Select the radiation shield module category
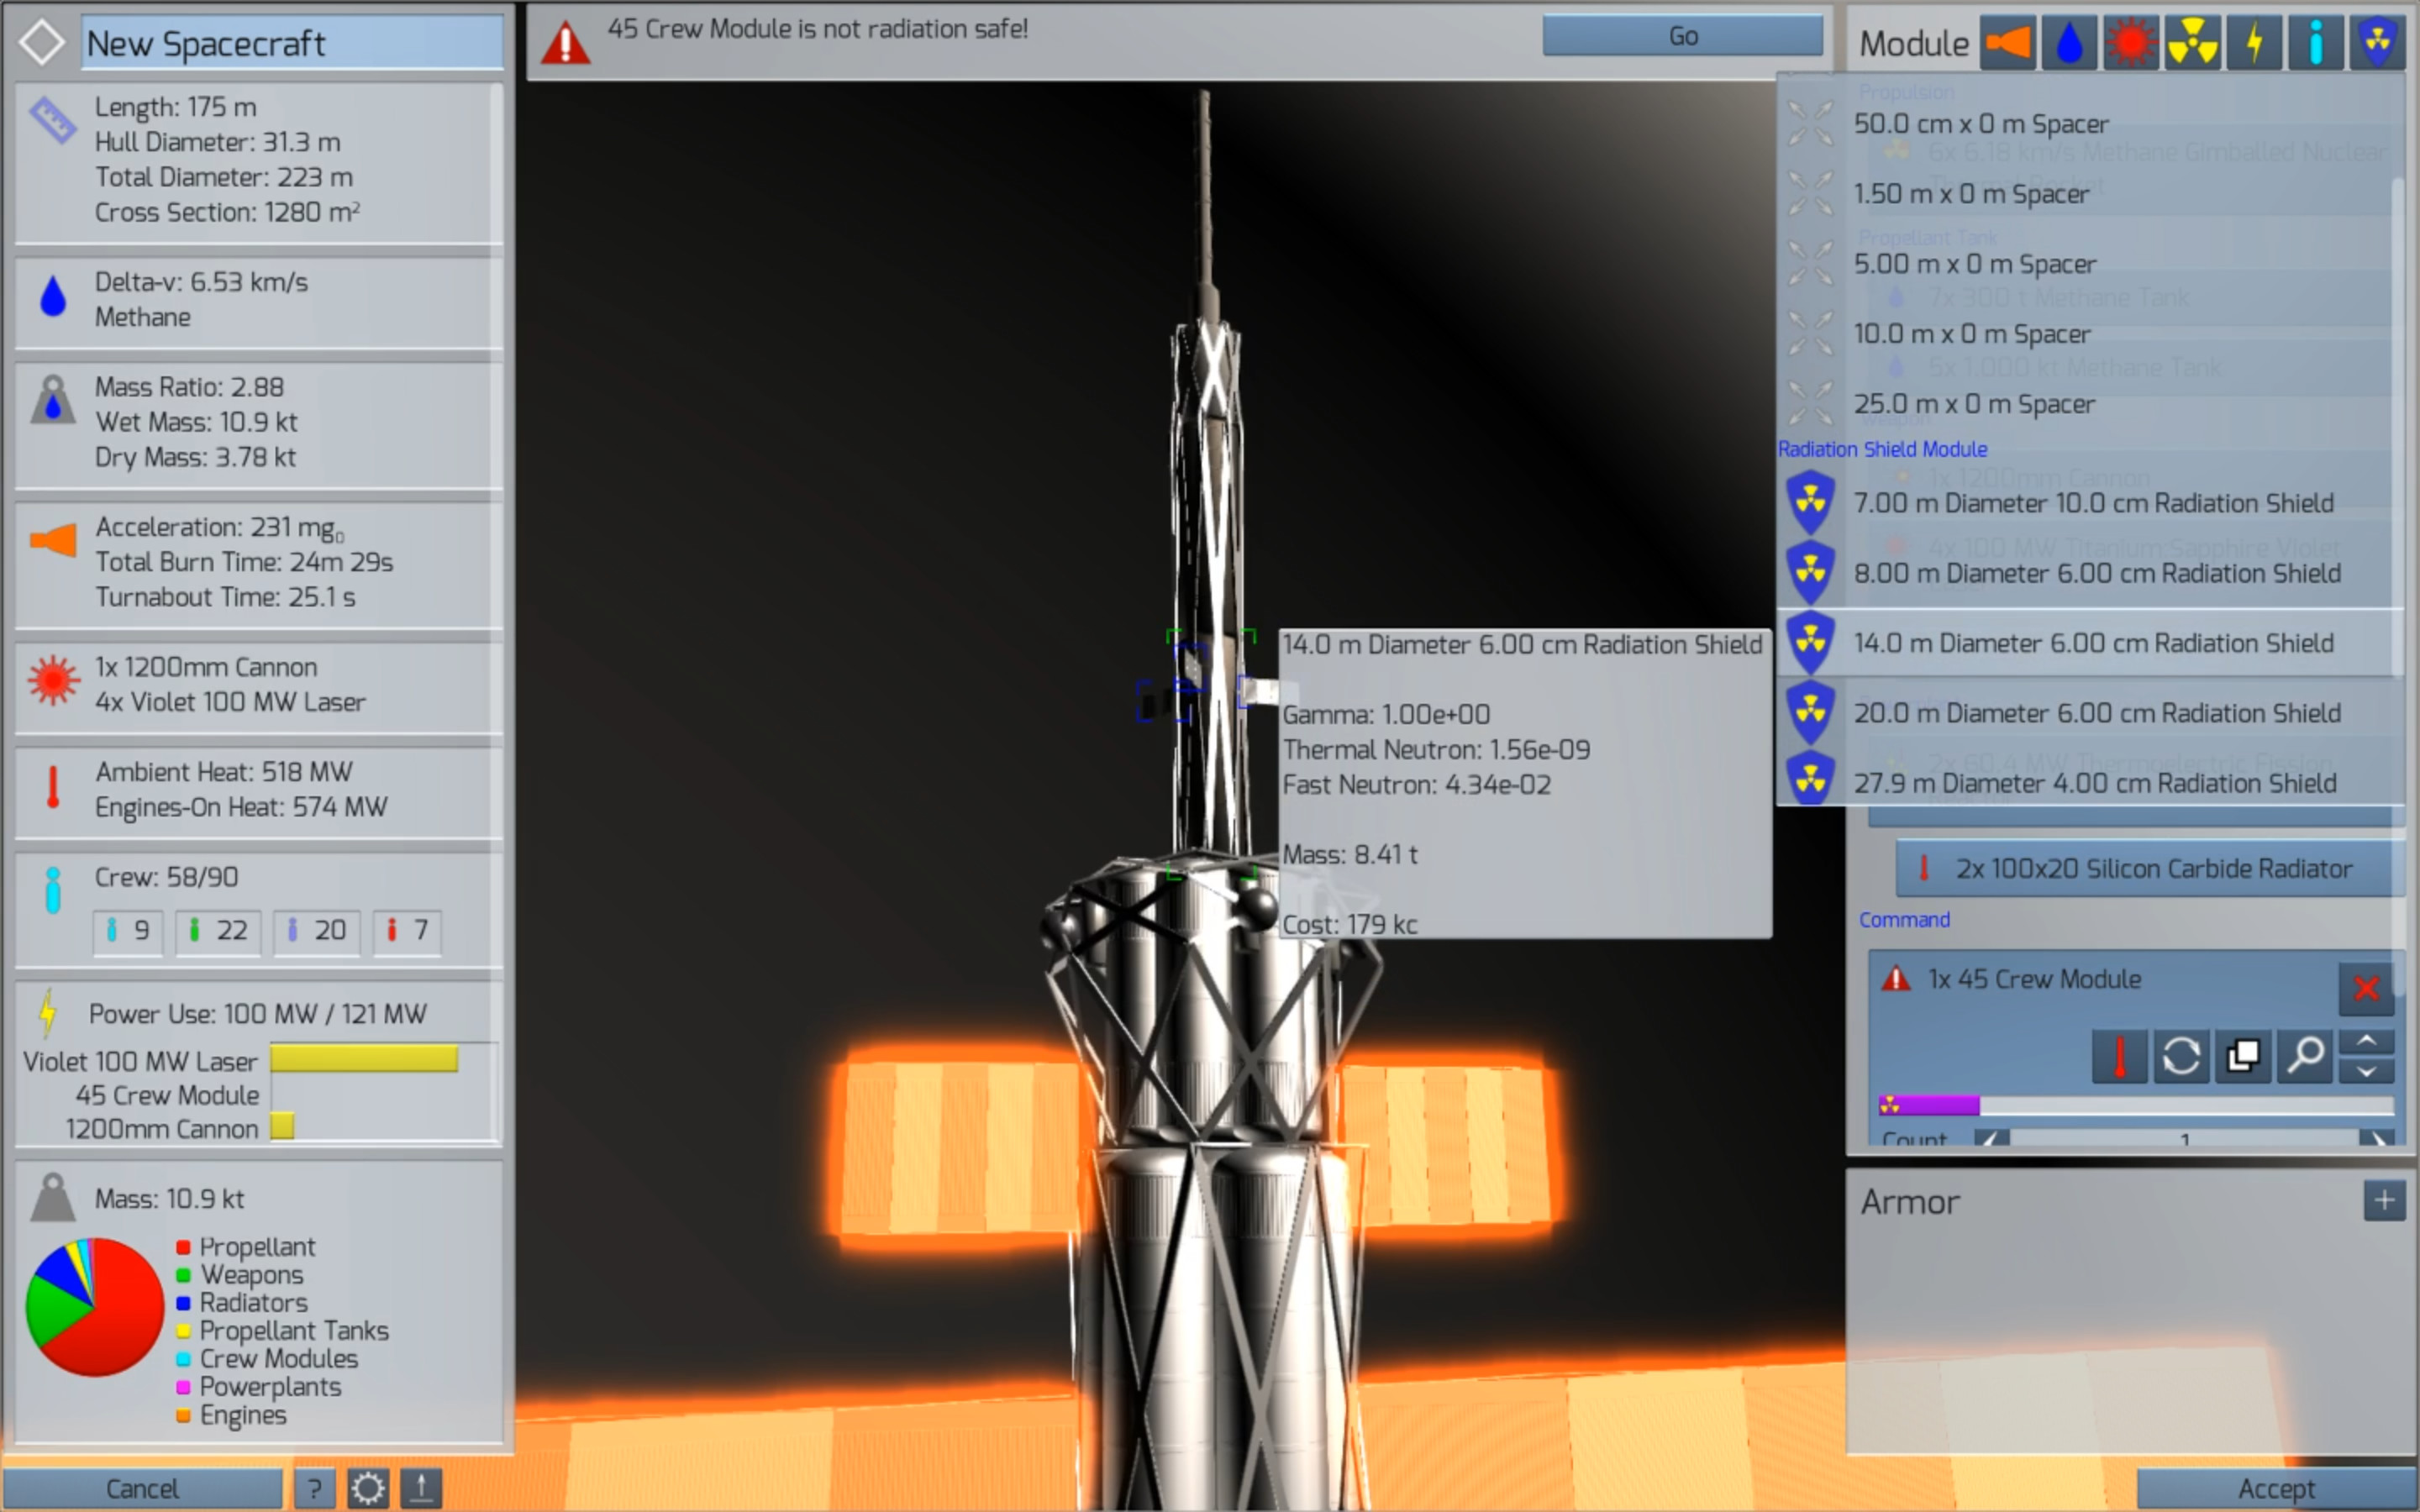This screenshot has width=2420, height=1512. pos(2379,42)
